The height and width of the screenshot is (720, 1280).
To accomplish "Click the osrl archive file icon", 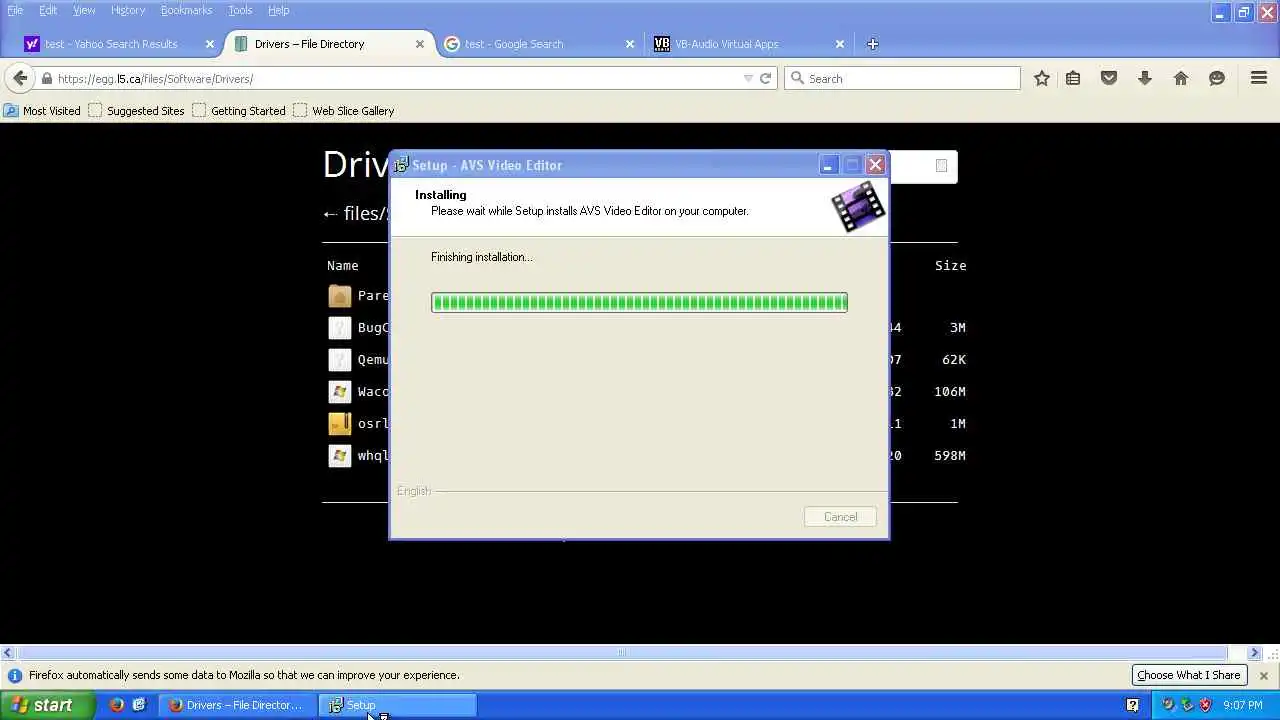I will pyautogui.click(x=340, y=424).
